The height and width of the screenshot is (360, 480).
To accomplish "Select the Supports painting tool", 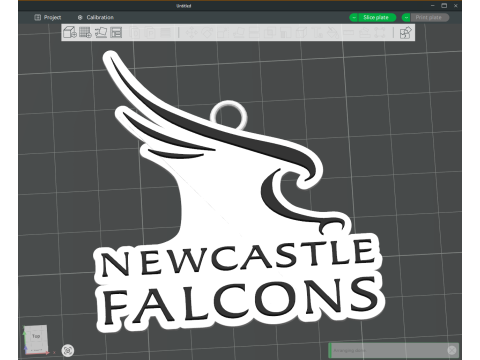I will pyautogui.click(x=285, y=32).
